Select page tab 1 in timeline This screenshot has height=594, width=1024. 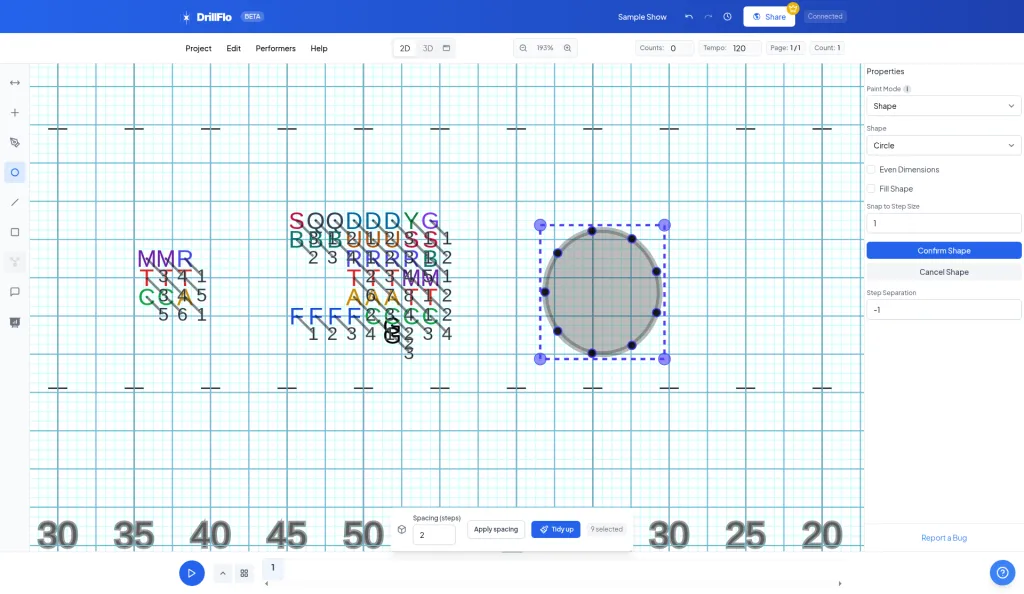click(273, 568)
